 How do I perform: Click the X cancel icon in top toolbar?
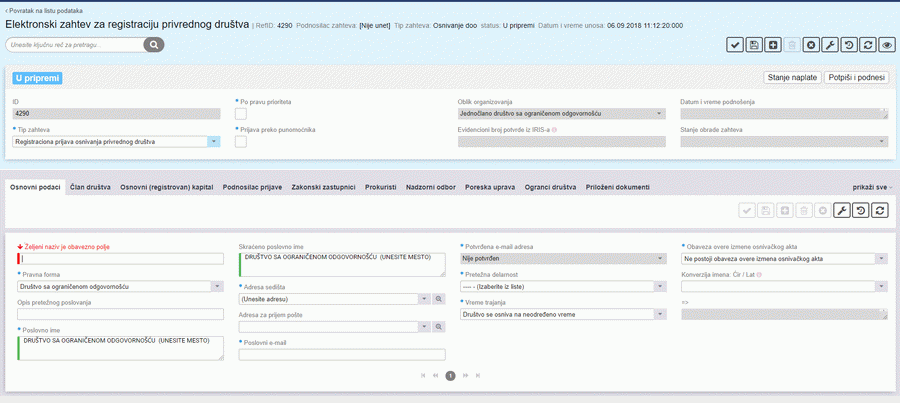tap(811, 45)
